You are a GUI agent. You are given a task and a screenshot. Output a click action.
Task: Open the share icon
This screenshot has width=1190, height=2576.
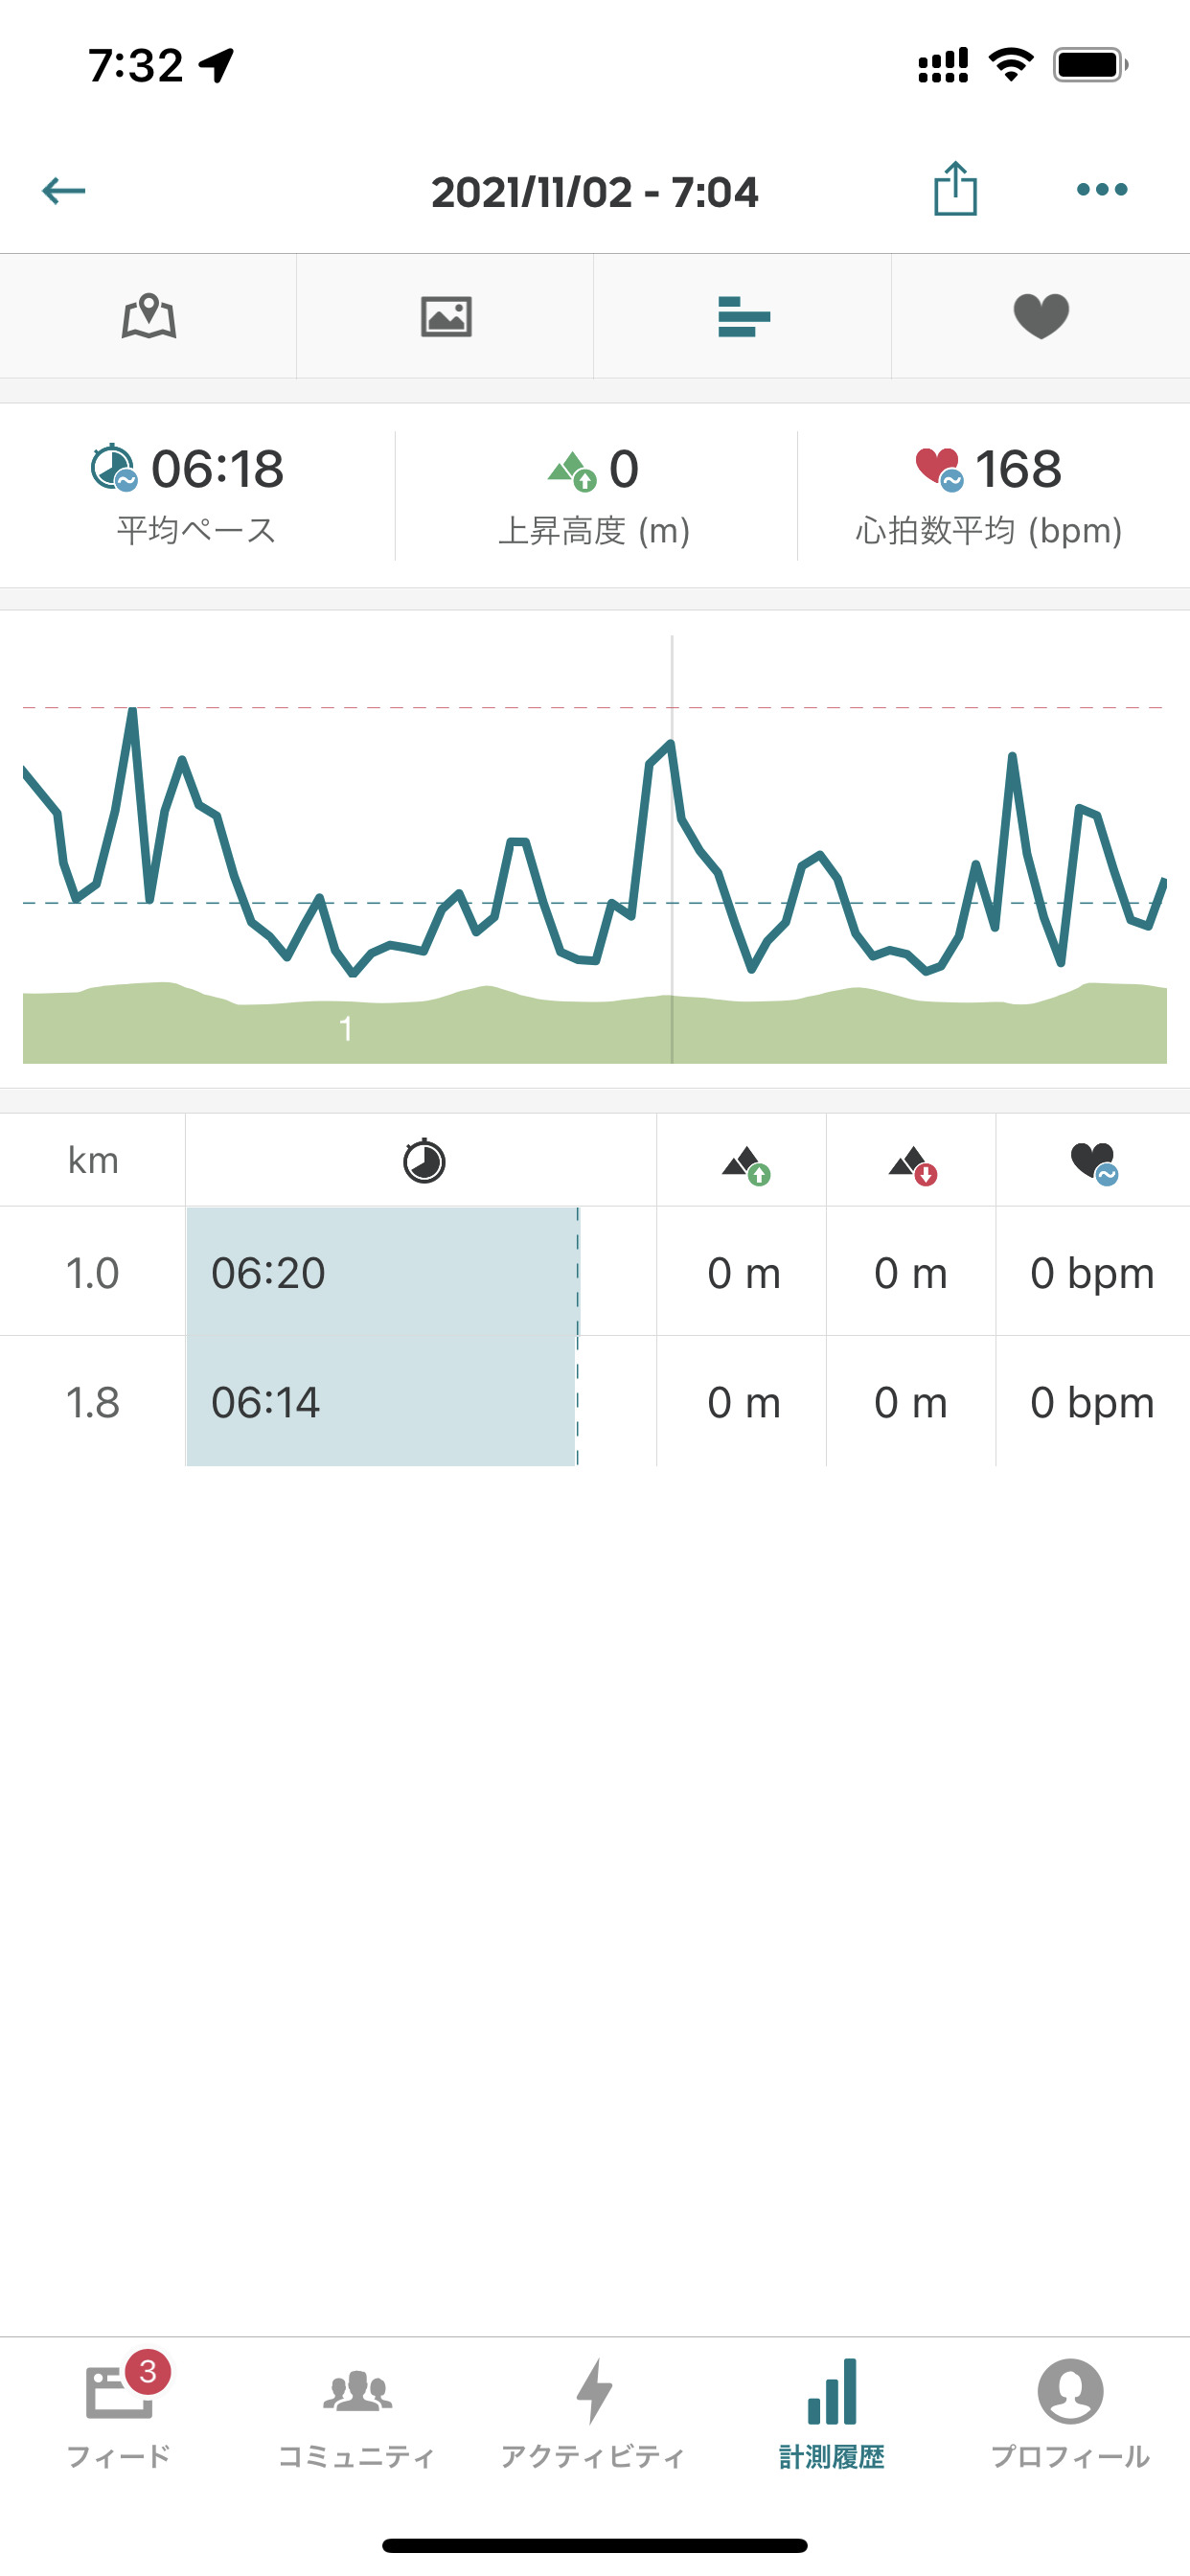click(955, 189)
